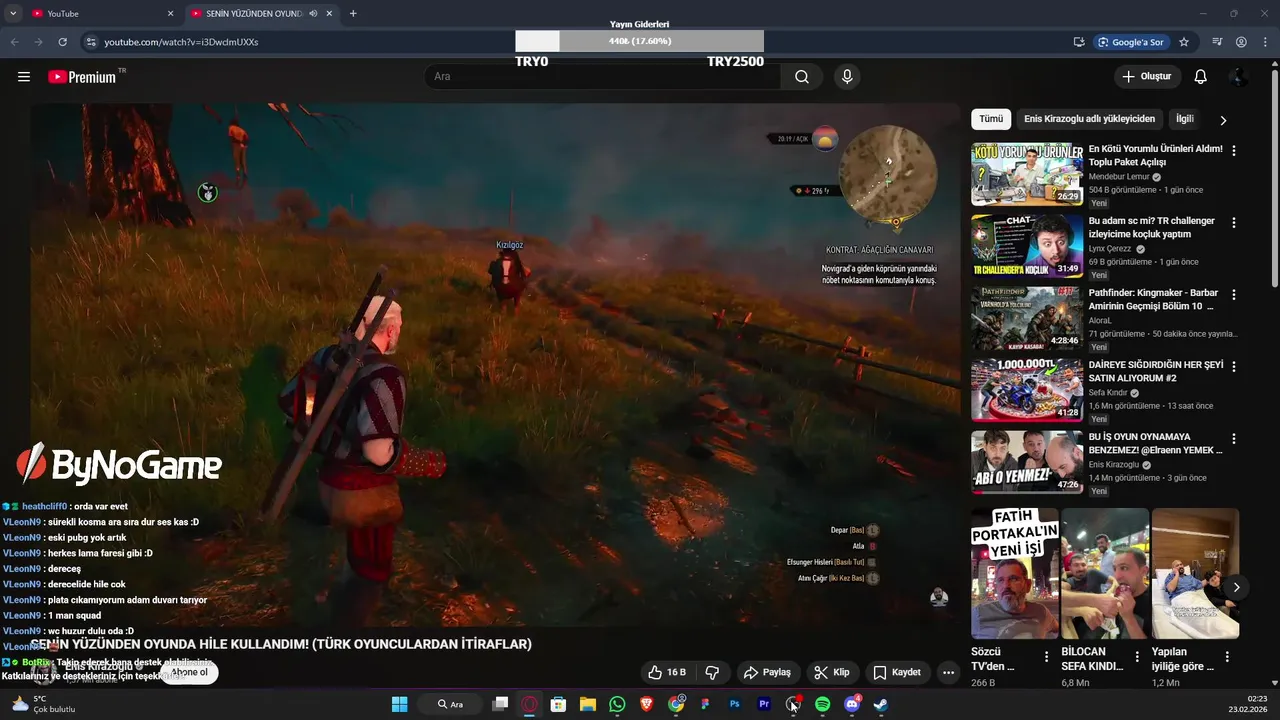Open options menu for BİLOCAN SEFA KINDI short
1280x720 pixels.
pos(1137,657)
